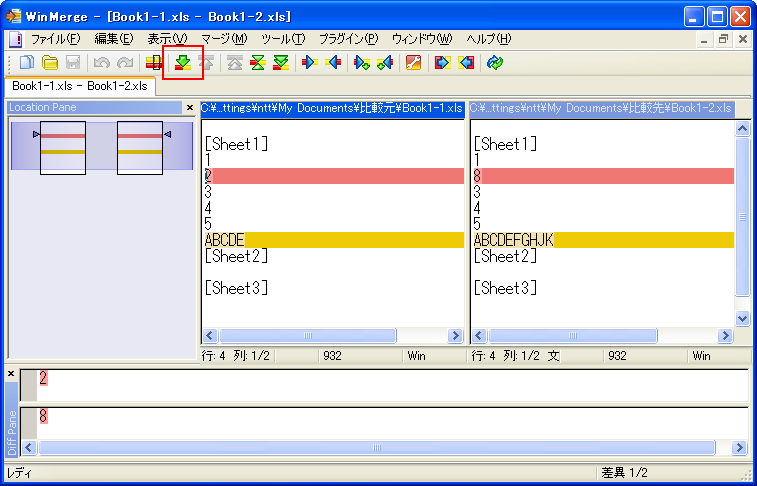
Task: Click the highlighted '8' line in right pane
Action: [x=603, y=176]
